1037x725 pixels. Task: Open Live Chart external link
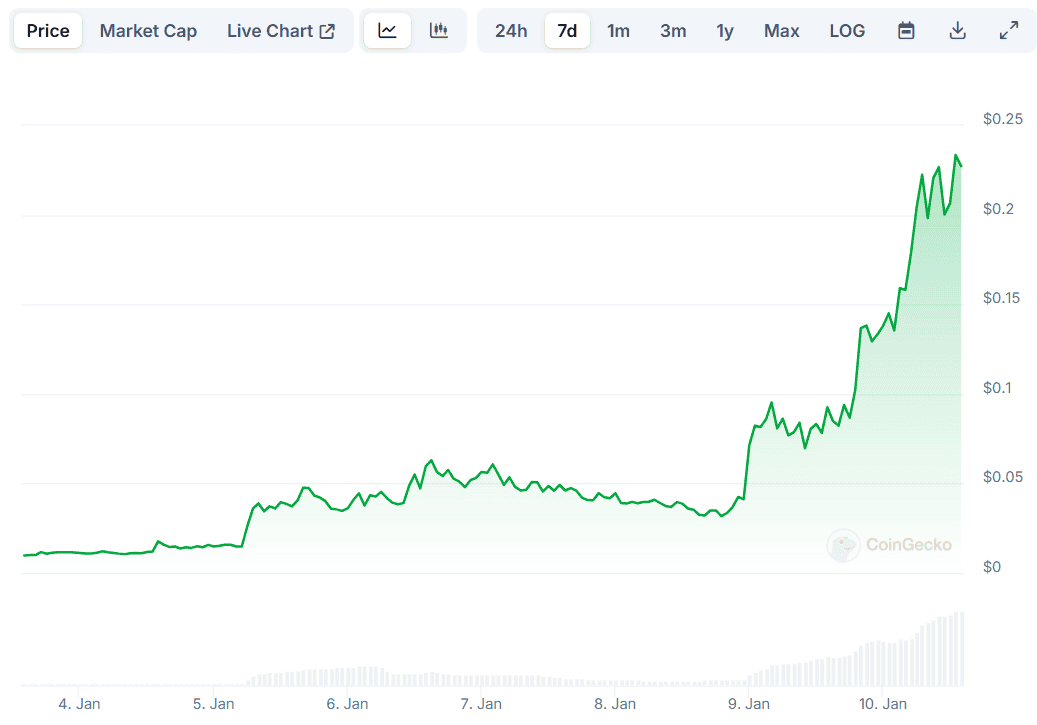click(281, 31)
